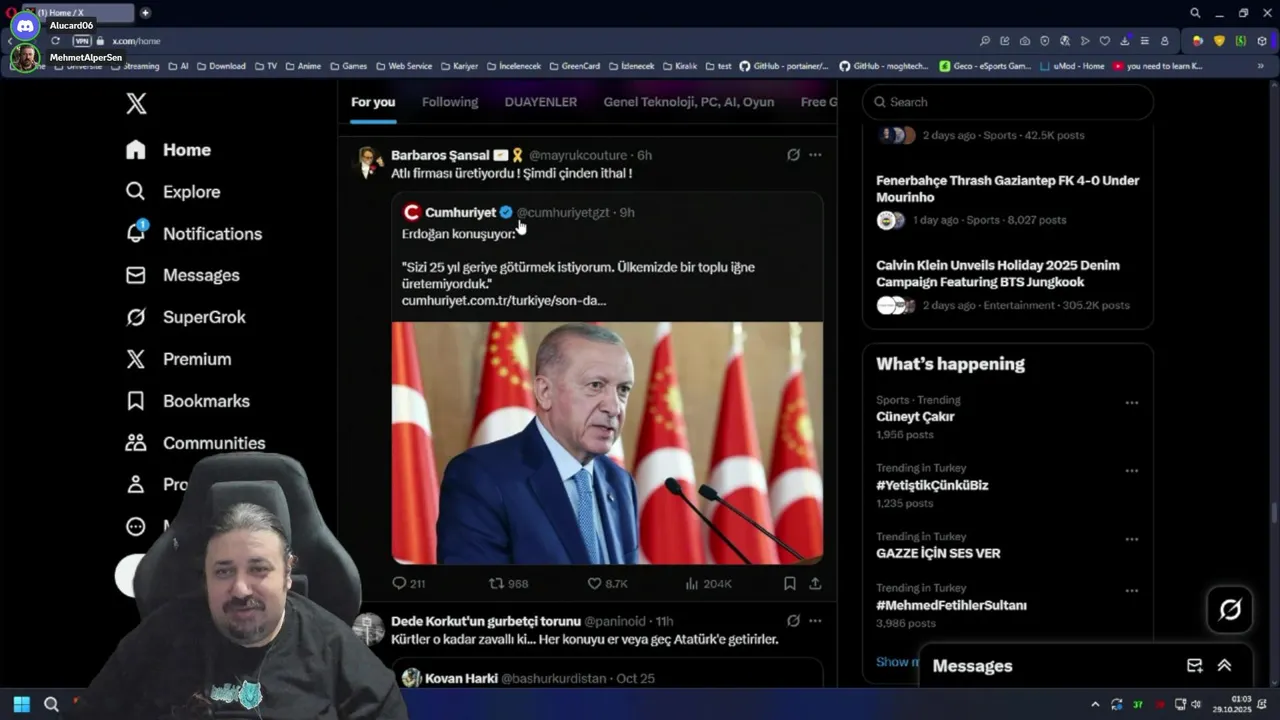
Task: Like the post with 8.7K likes
Action: tap(607, 583)
